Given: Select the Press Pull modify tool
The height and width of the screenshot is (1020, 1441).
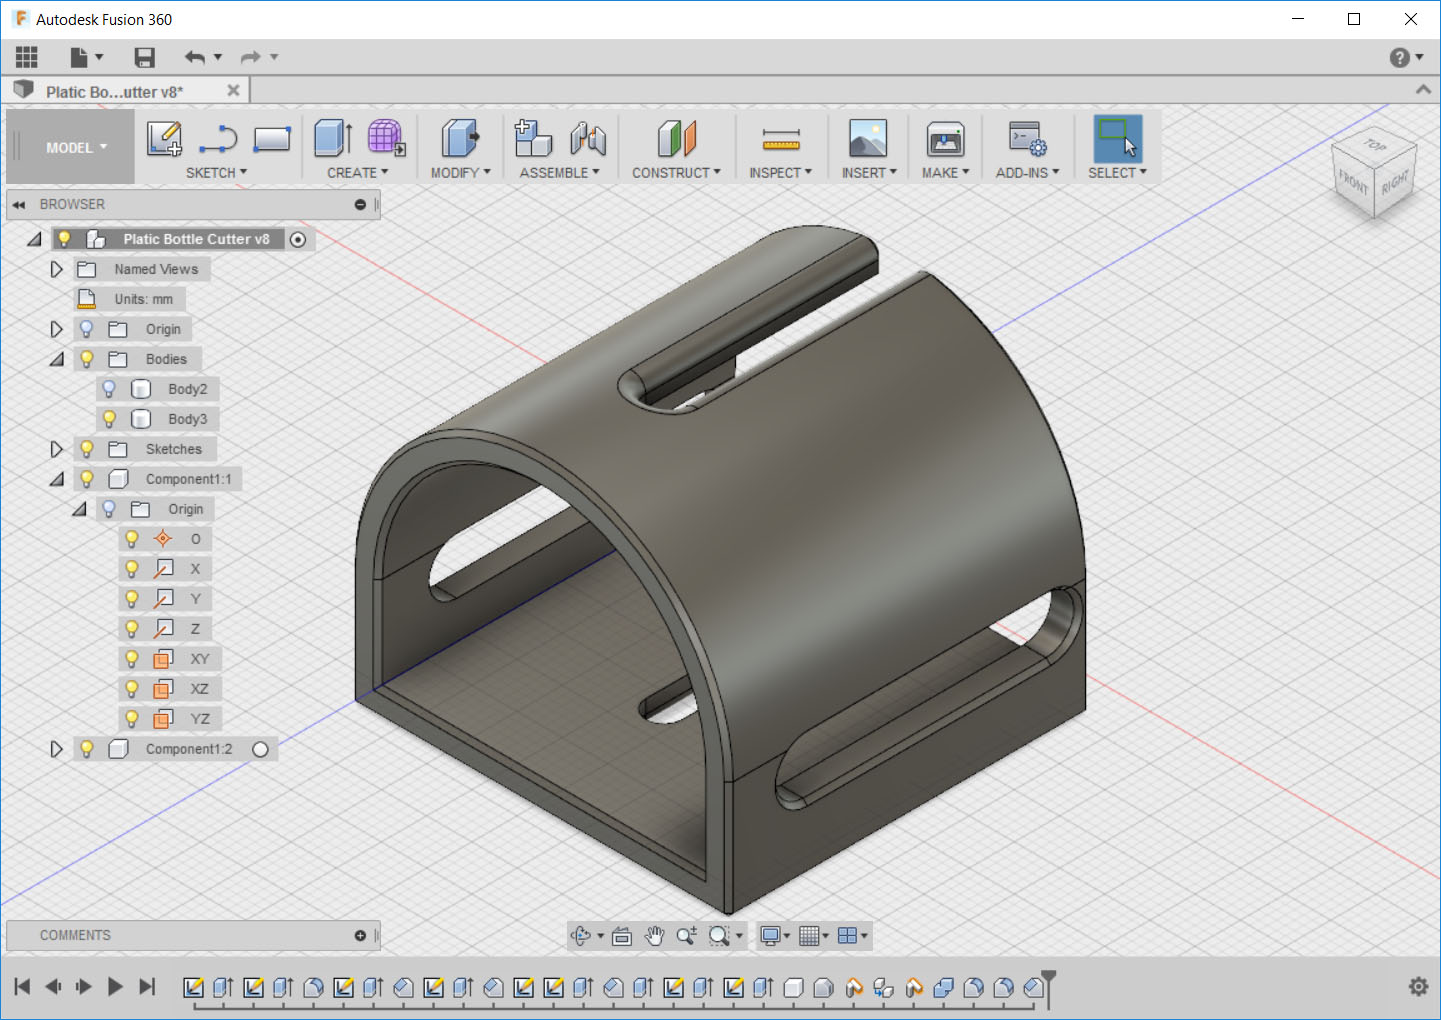Looking at the screenshot, I should 460,138.
